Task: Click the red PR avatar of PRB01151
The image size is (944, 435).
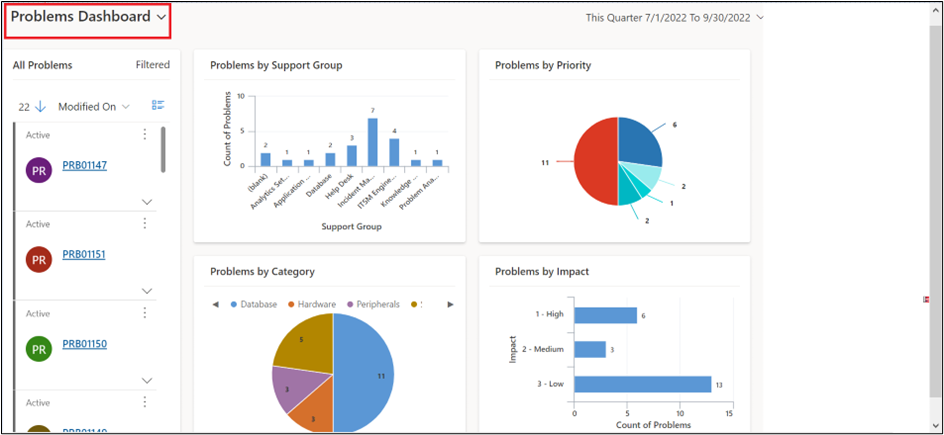Action: [x=39, y=260]
